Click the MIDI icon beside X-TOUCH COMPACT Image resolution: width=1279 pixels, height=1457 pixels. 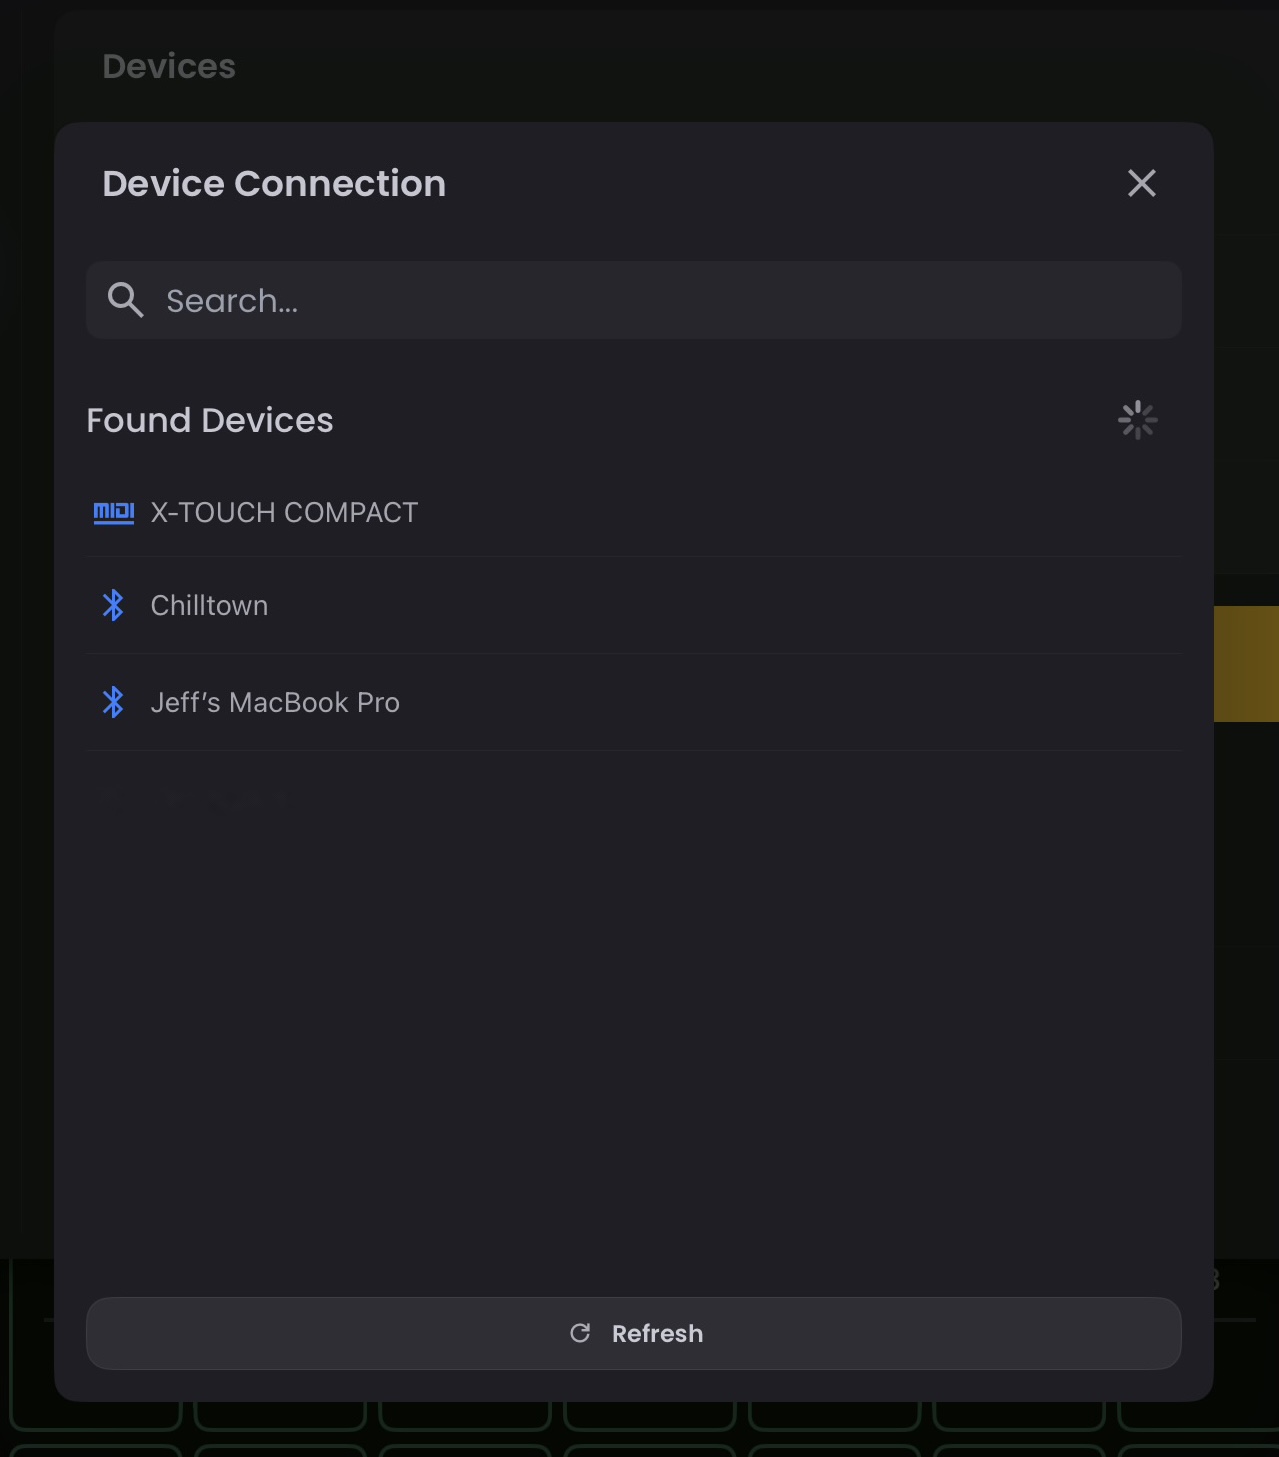click(114, 512)
